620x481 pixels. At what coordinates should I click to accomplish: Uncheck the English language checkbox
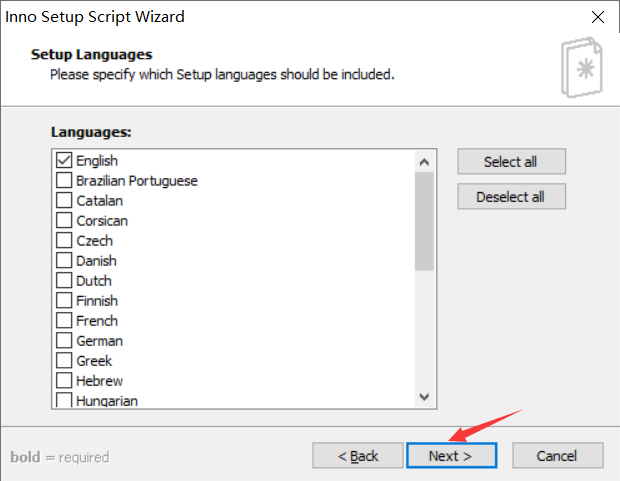pyautogui.click(x=64, y=160)
